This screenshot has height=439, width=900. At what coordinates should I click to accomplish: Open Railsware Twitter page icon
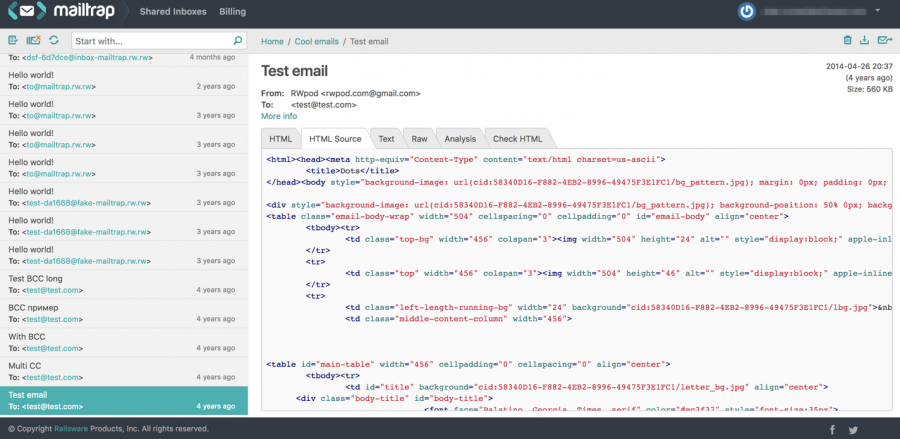click(854, 430)
